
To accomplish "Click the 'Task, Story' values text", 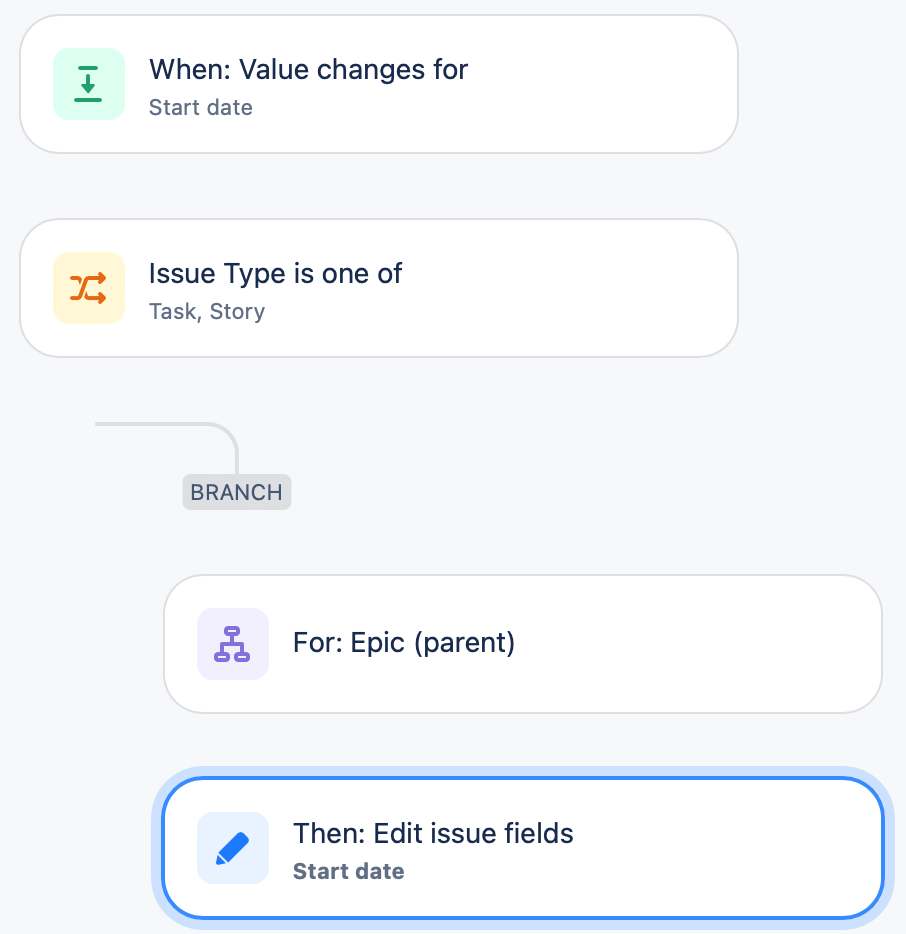I will tap(207, 311).
